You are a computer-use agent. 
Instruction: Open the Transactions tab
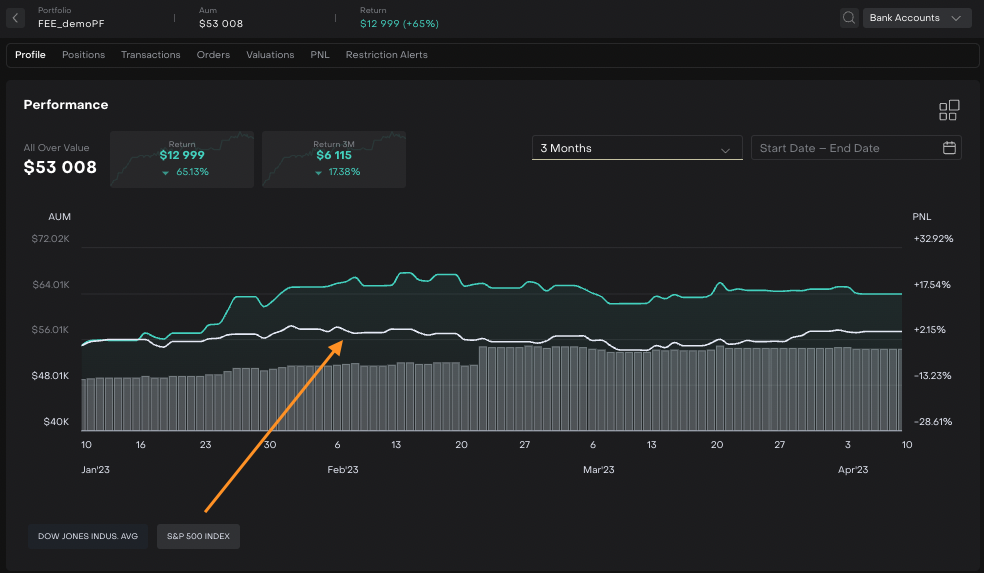point(151,55)
